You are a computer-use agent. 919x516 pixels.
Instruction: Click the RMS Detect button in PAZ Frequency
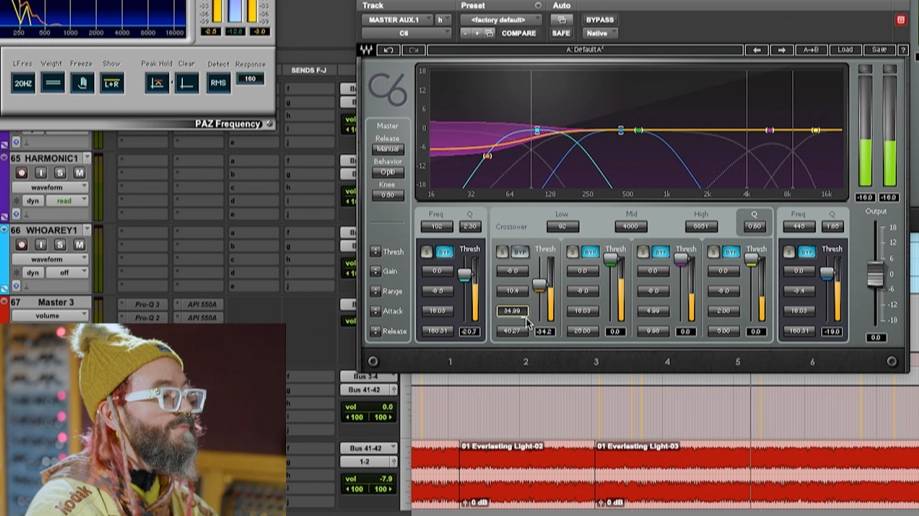(218, 83)
